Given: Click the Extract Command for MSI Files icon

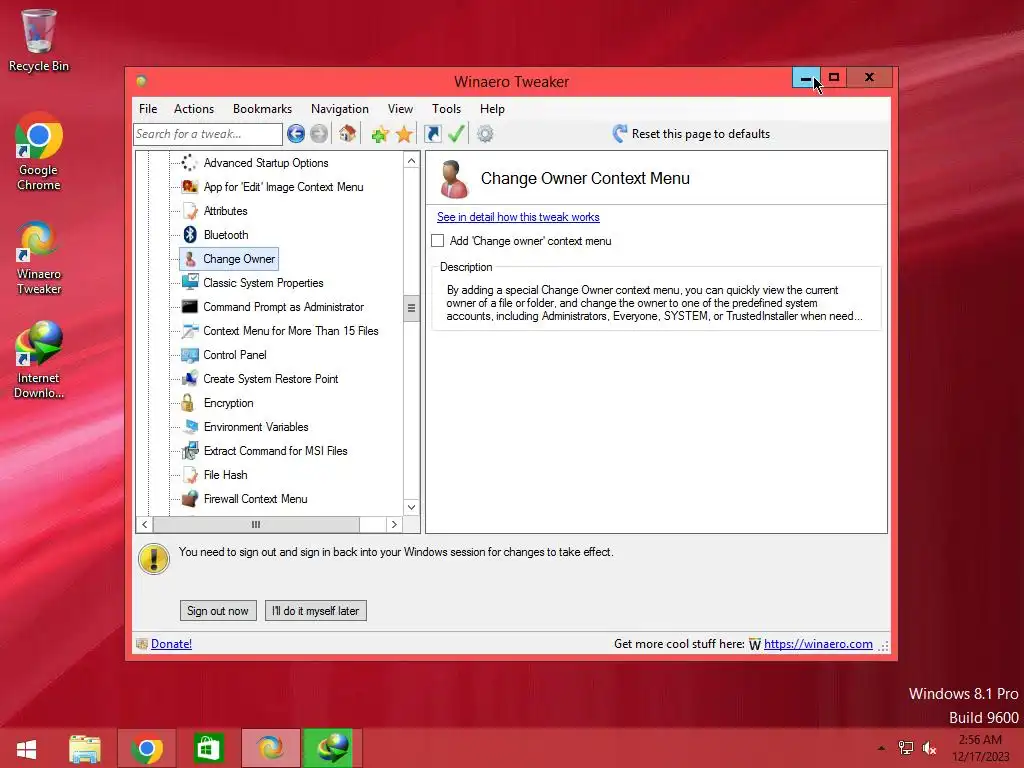Looking at the screenshot, I should 190,451.
